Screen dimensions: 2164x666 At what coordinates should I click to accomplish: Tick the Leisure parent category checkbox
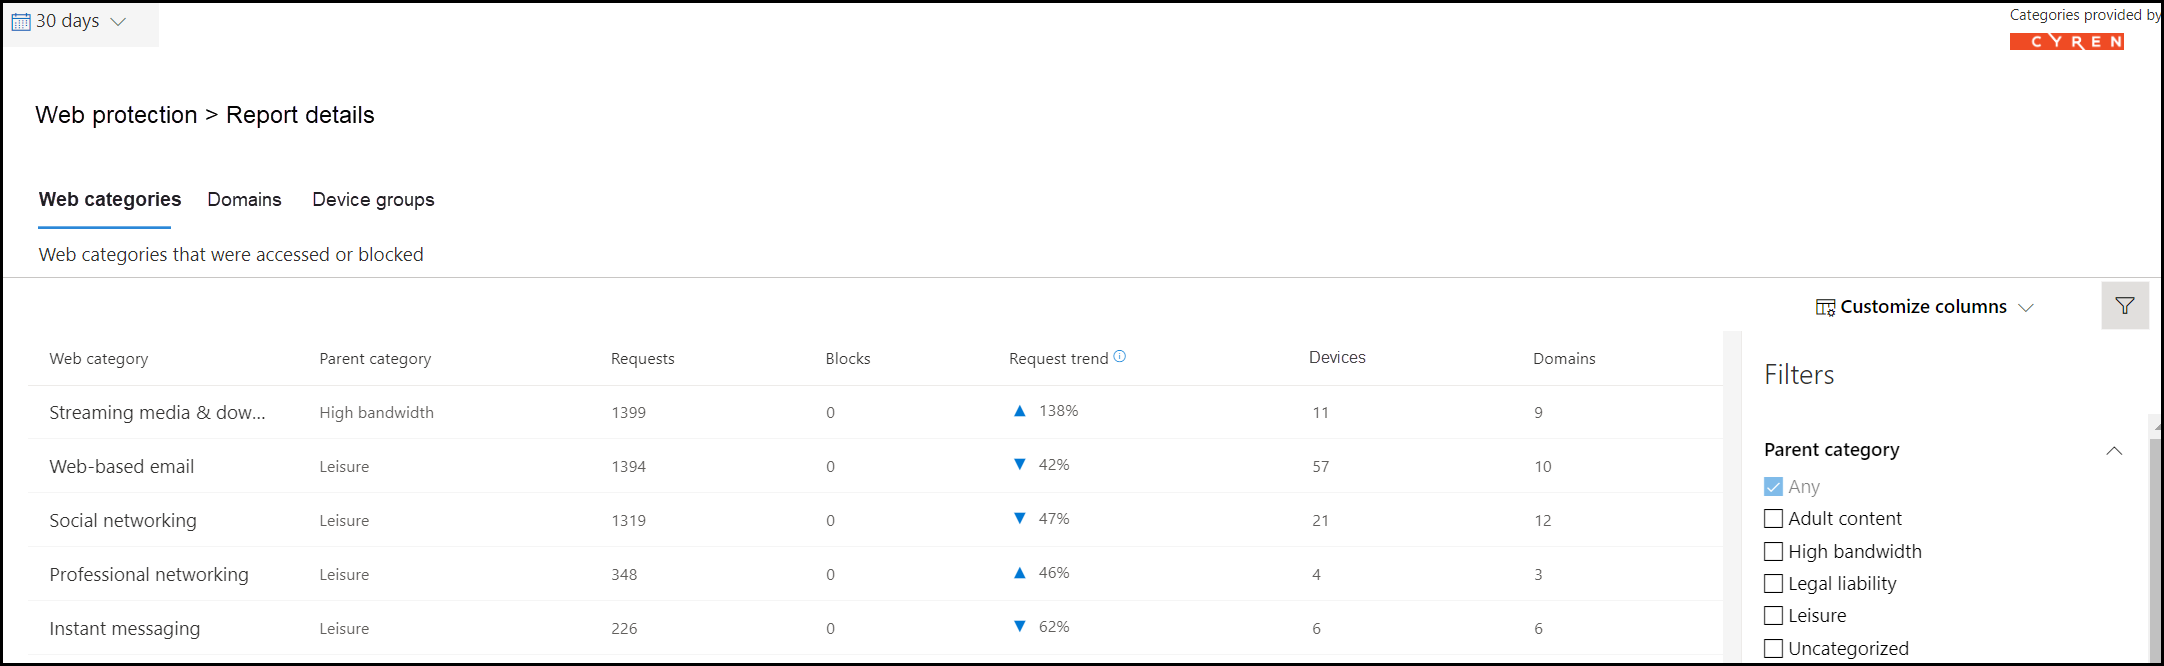point(1773,616)
